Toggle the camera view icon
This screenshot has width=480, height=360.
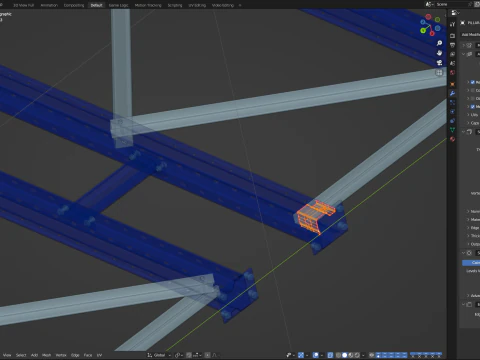[439, 62]
